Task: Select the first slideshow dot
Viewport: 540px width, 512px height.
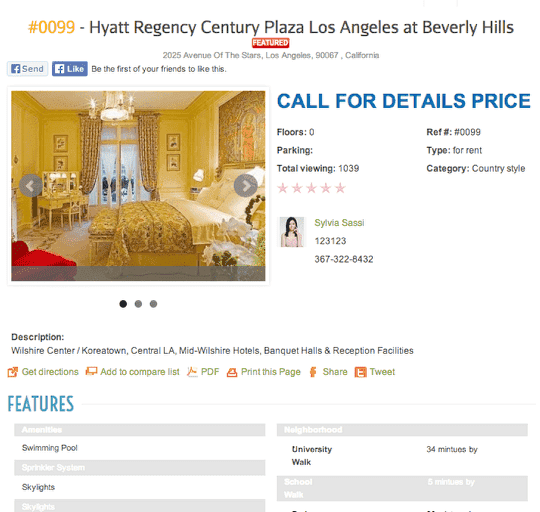Action: point(123,304)
